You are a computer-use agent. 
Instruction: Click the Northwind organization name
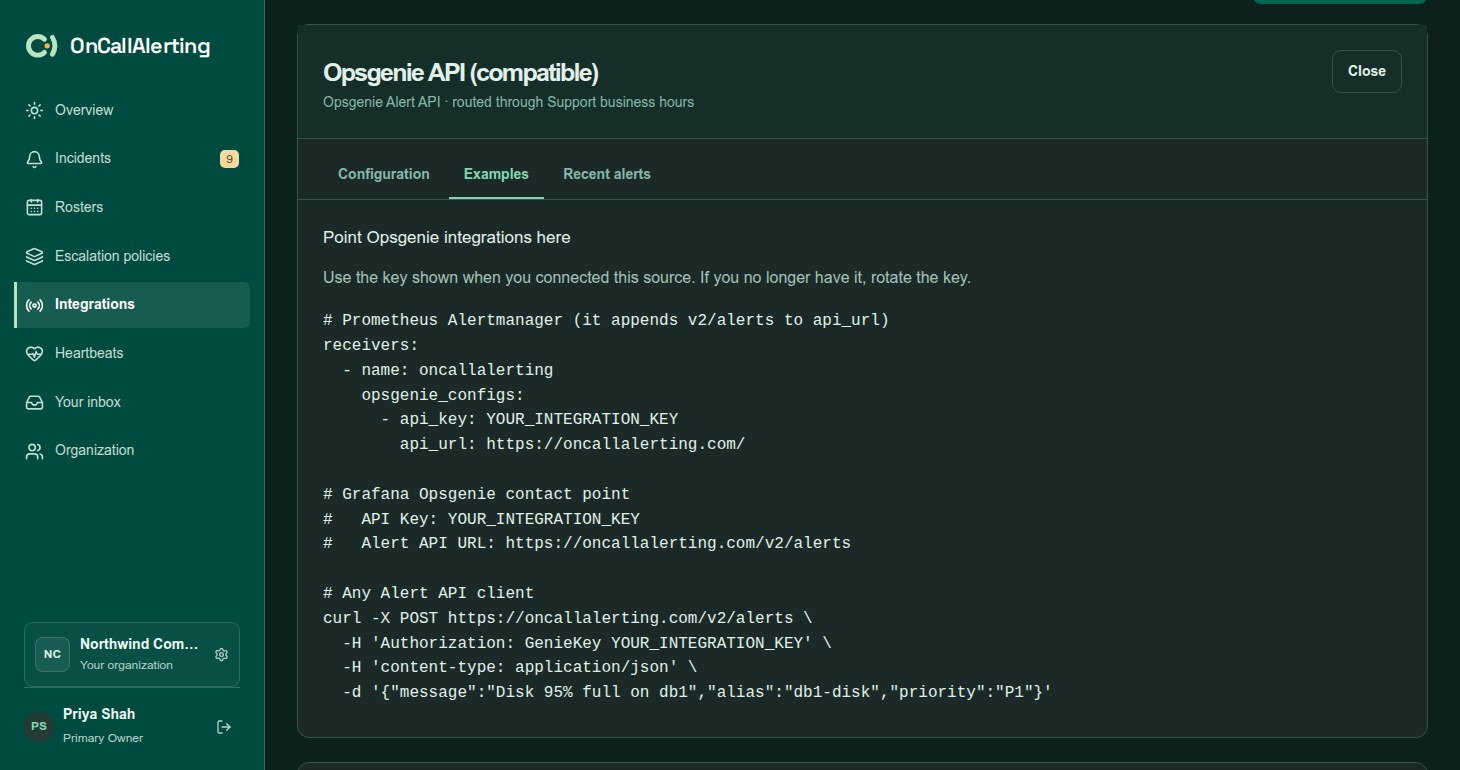139,645
